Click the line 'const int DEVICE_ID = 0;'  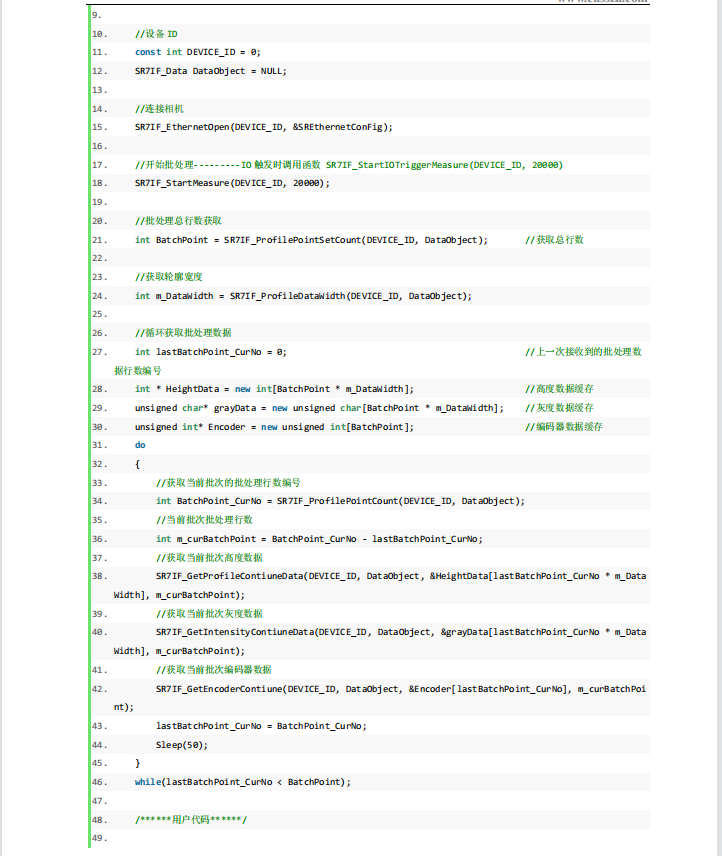(x=198, y=52)
